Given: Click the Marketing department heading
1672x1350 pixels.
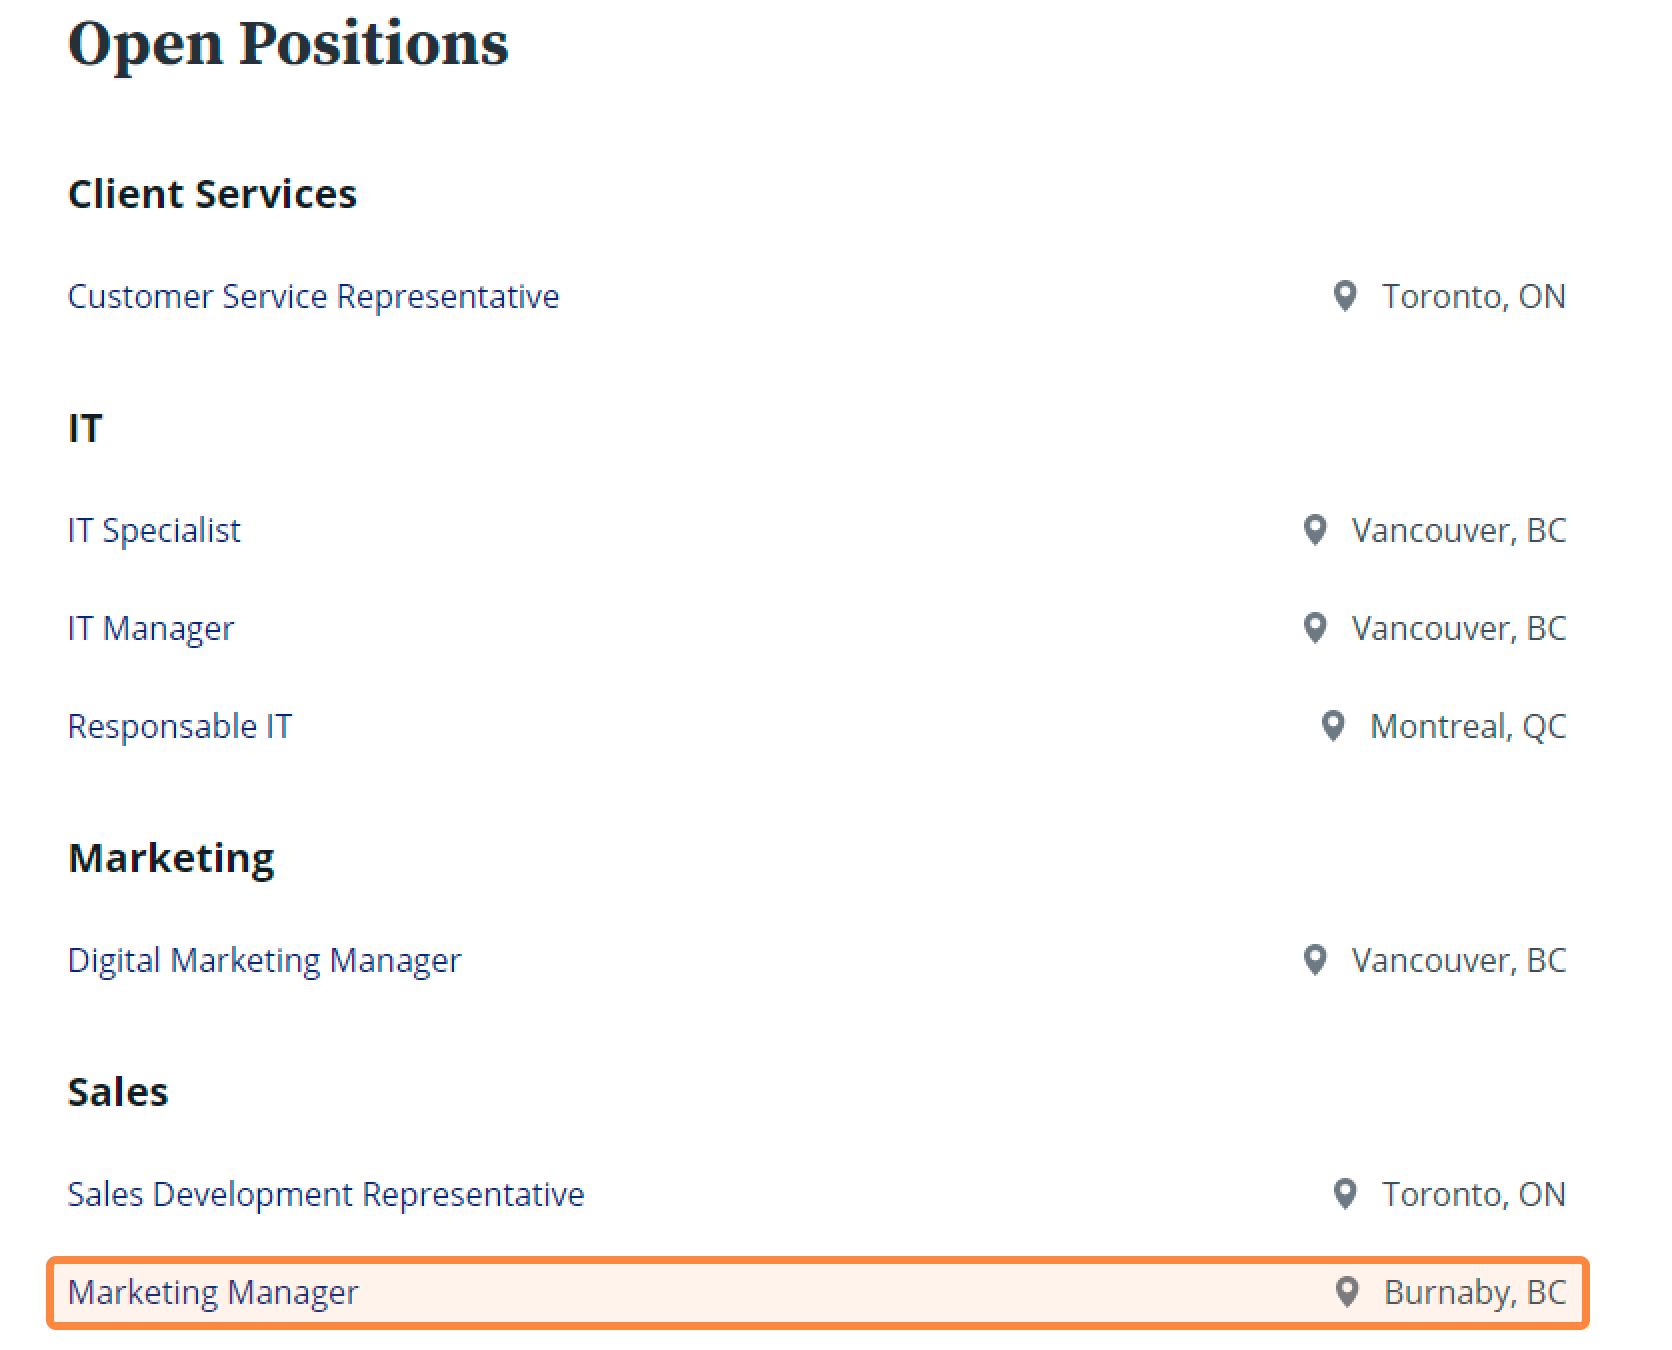Looking at the screenshot, I should pos(171,859).
